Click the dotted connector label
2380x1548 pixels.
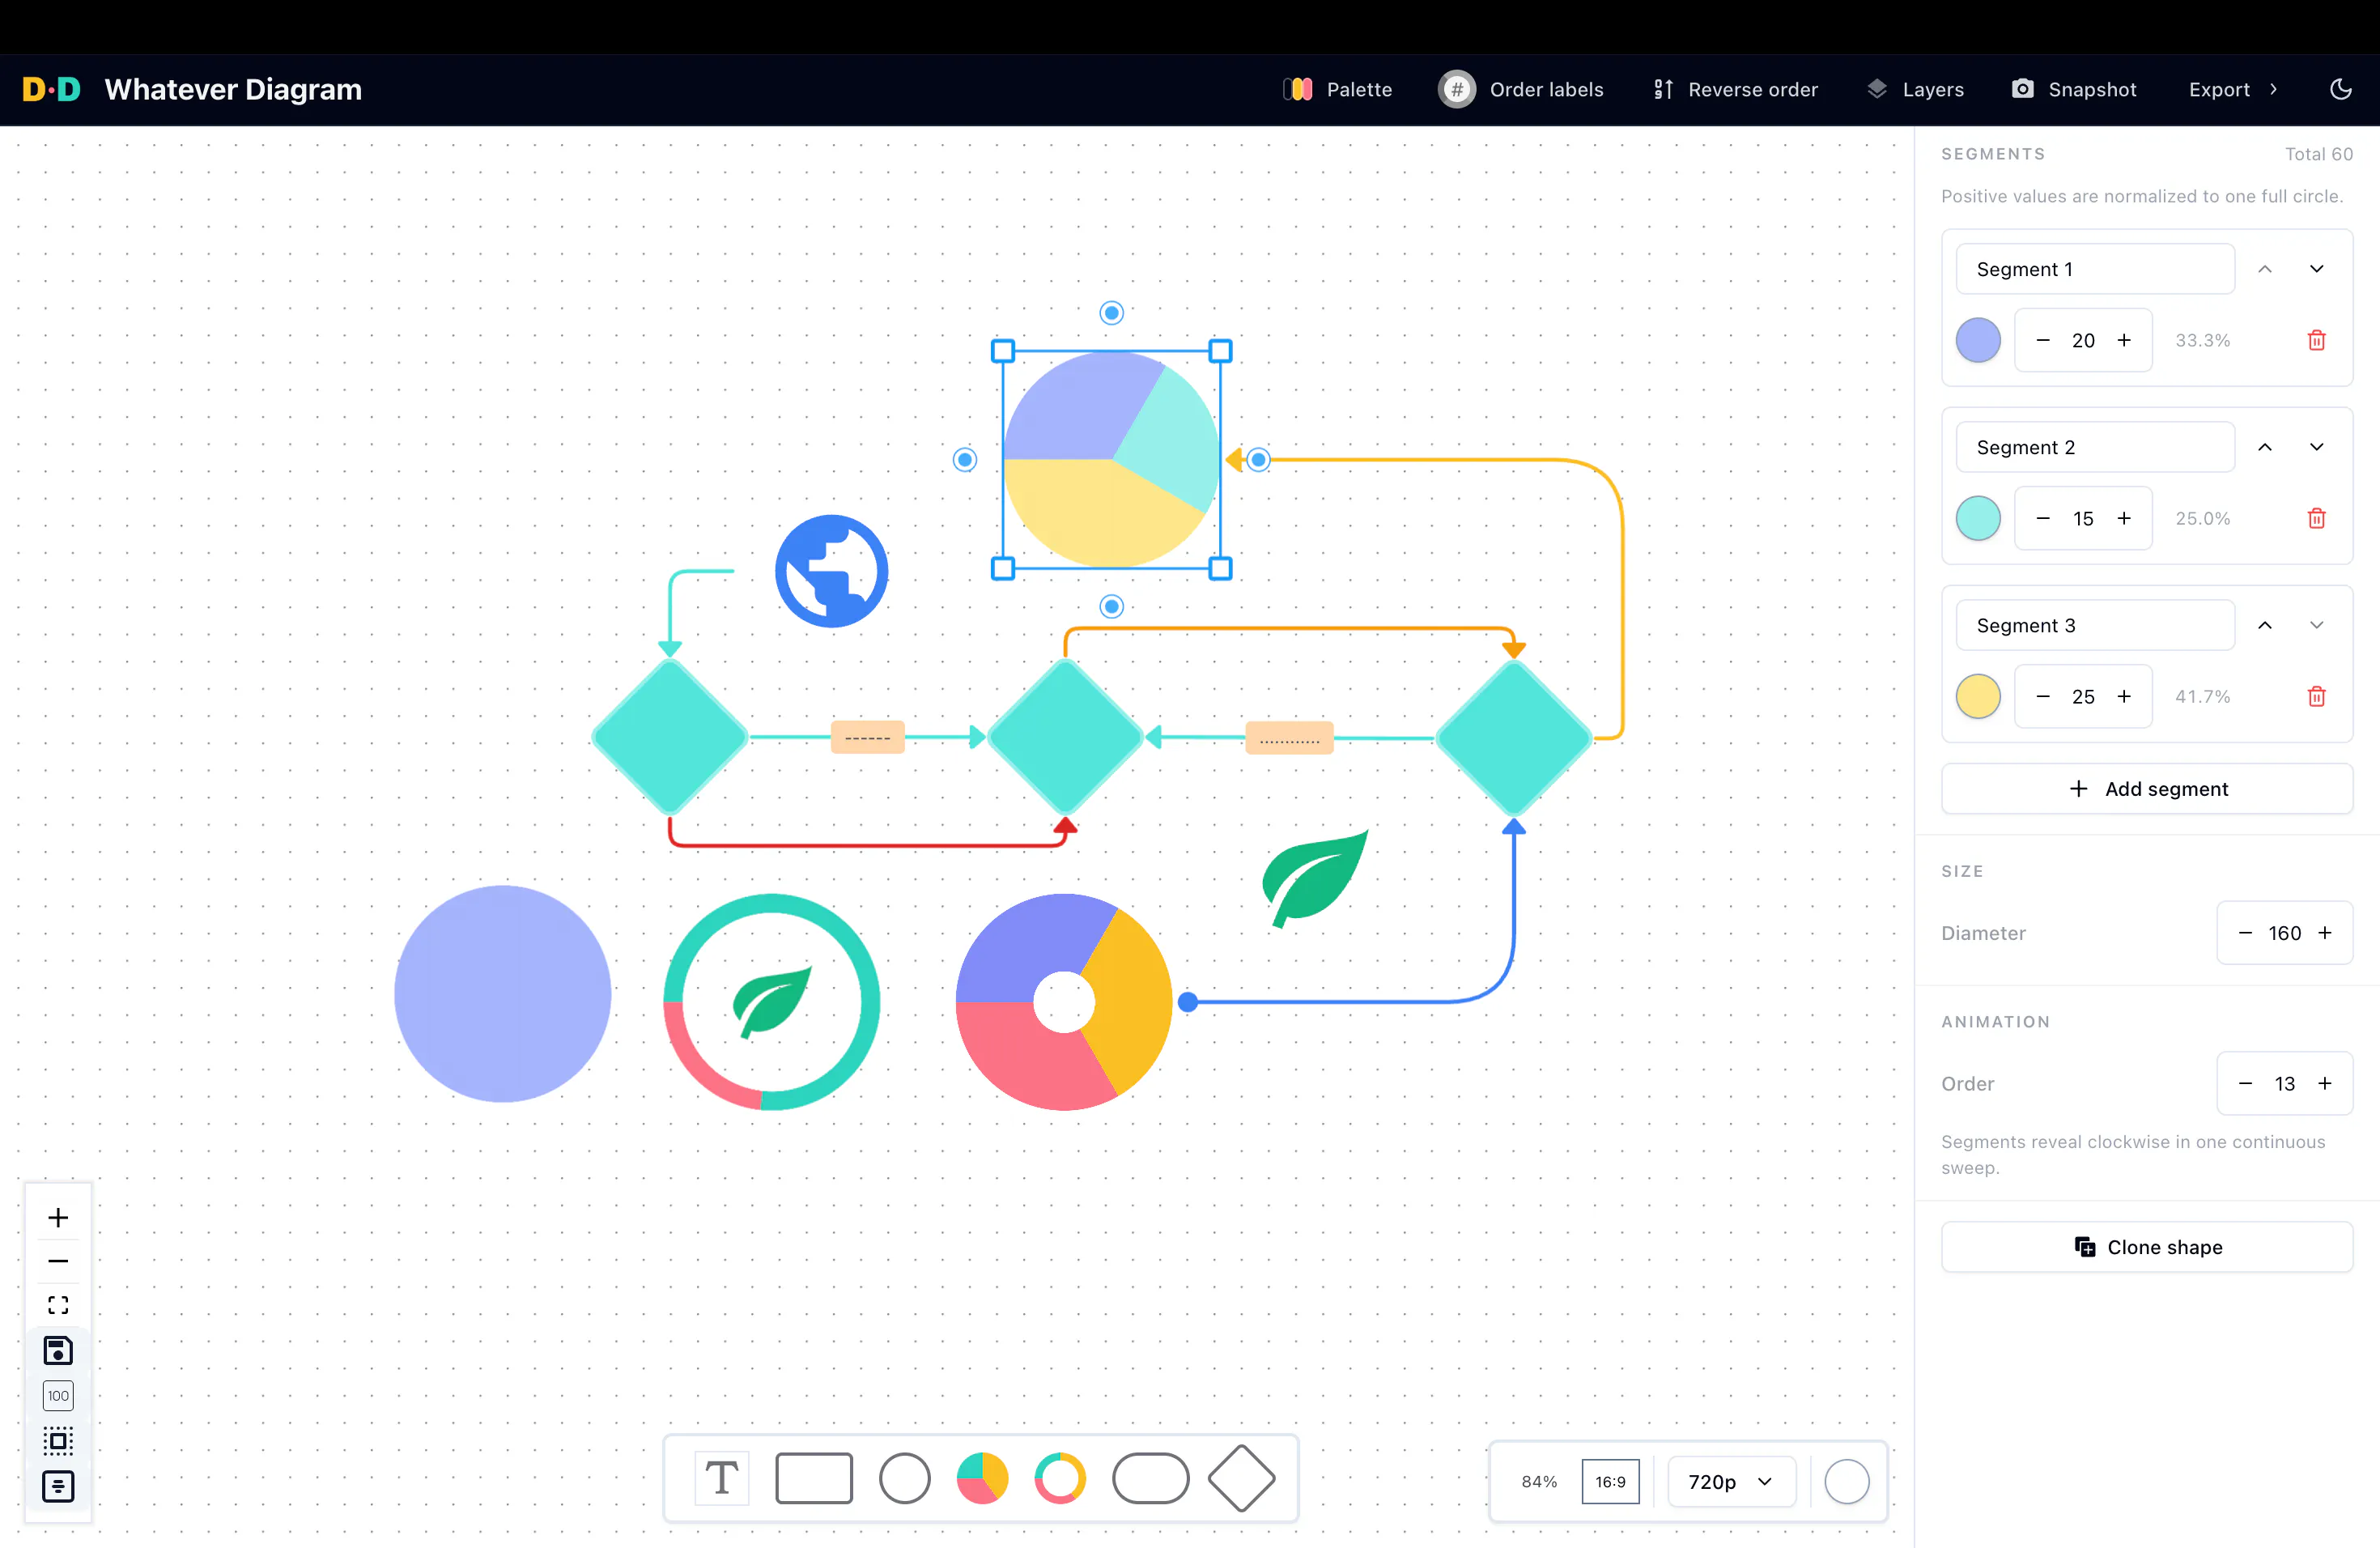tap(1289, 738)
